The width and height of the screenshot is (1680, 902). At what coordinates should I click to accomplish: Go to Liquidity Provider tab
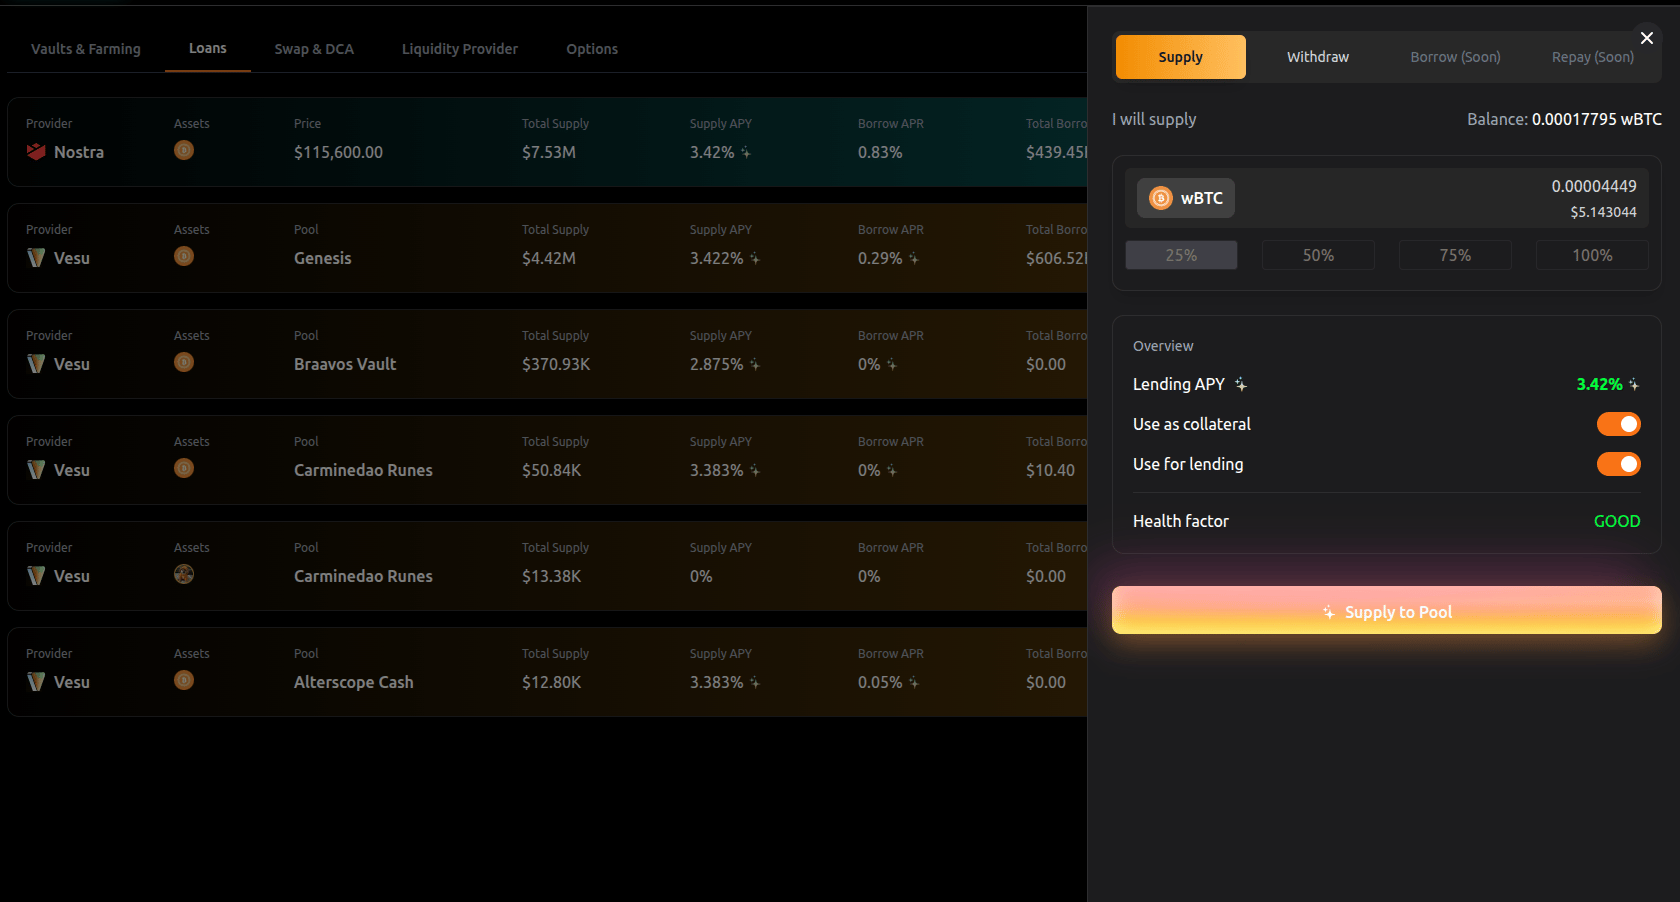pos(460,49)
